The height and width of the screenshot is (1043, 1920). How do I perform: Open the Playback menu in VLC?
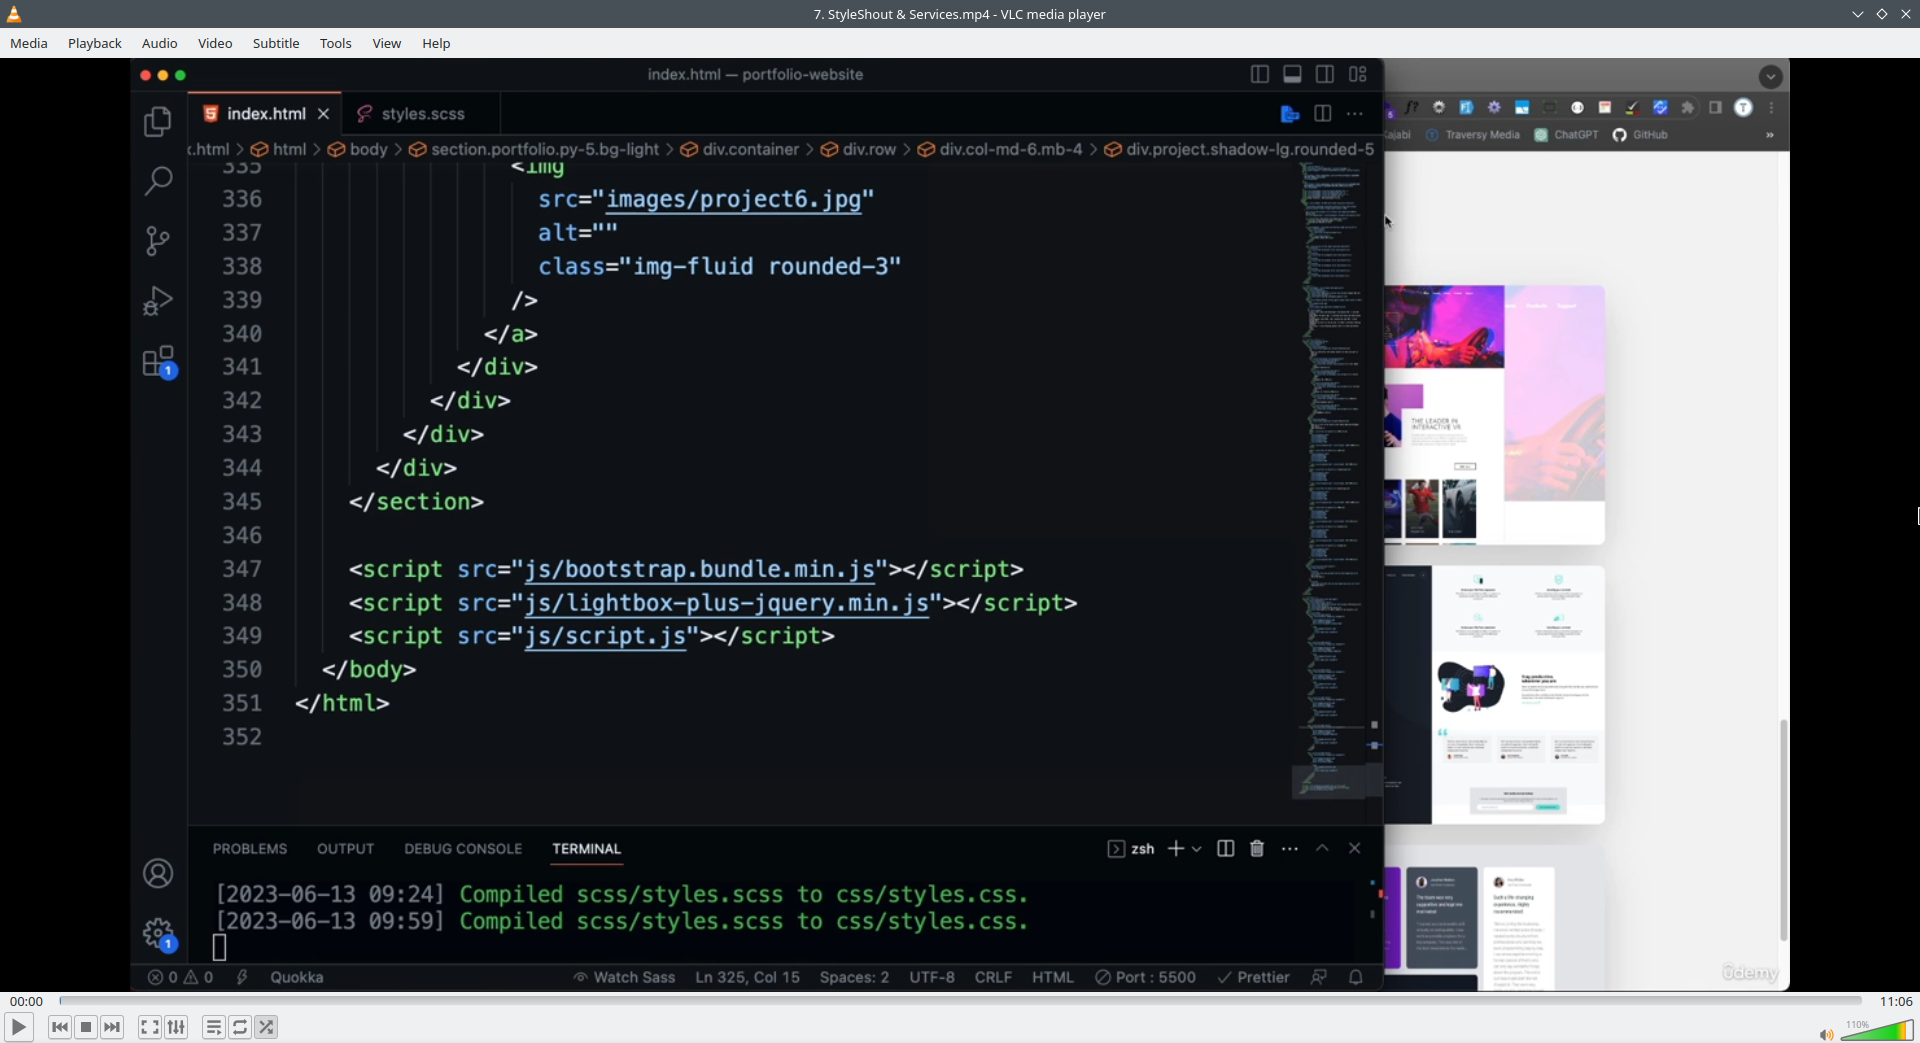(x=94, y=43)
